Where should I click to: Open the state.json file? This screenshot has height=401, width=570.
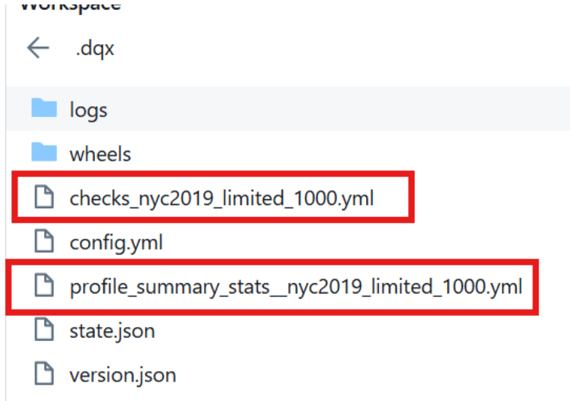(112, 331)
